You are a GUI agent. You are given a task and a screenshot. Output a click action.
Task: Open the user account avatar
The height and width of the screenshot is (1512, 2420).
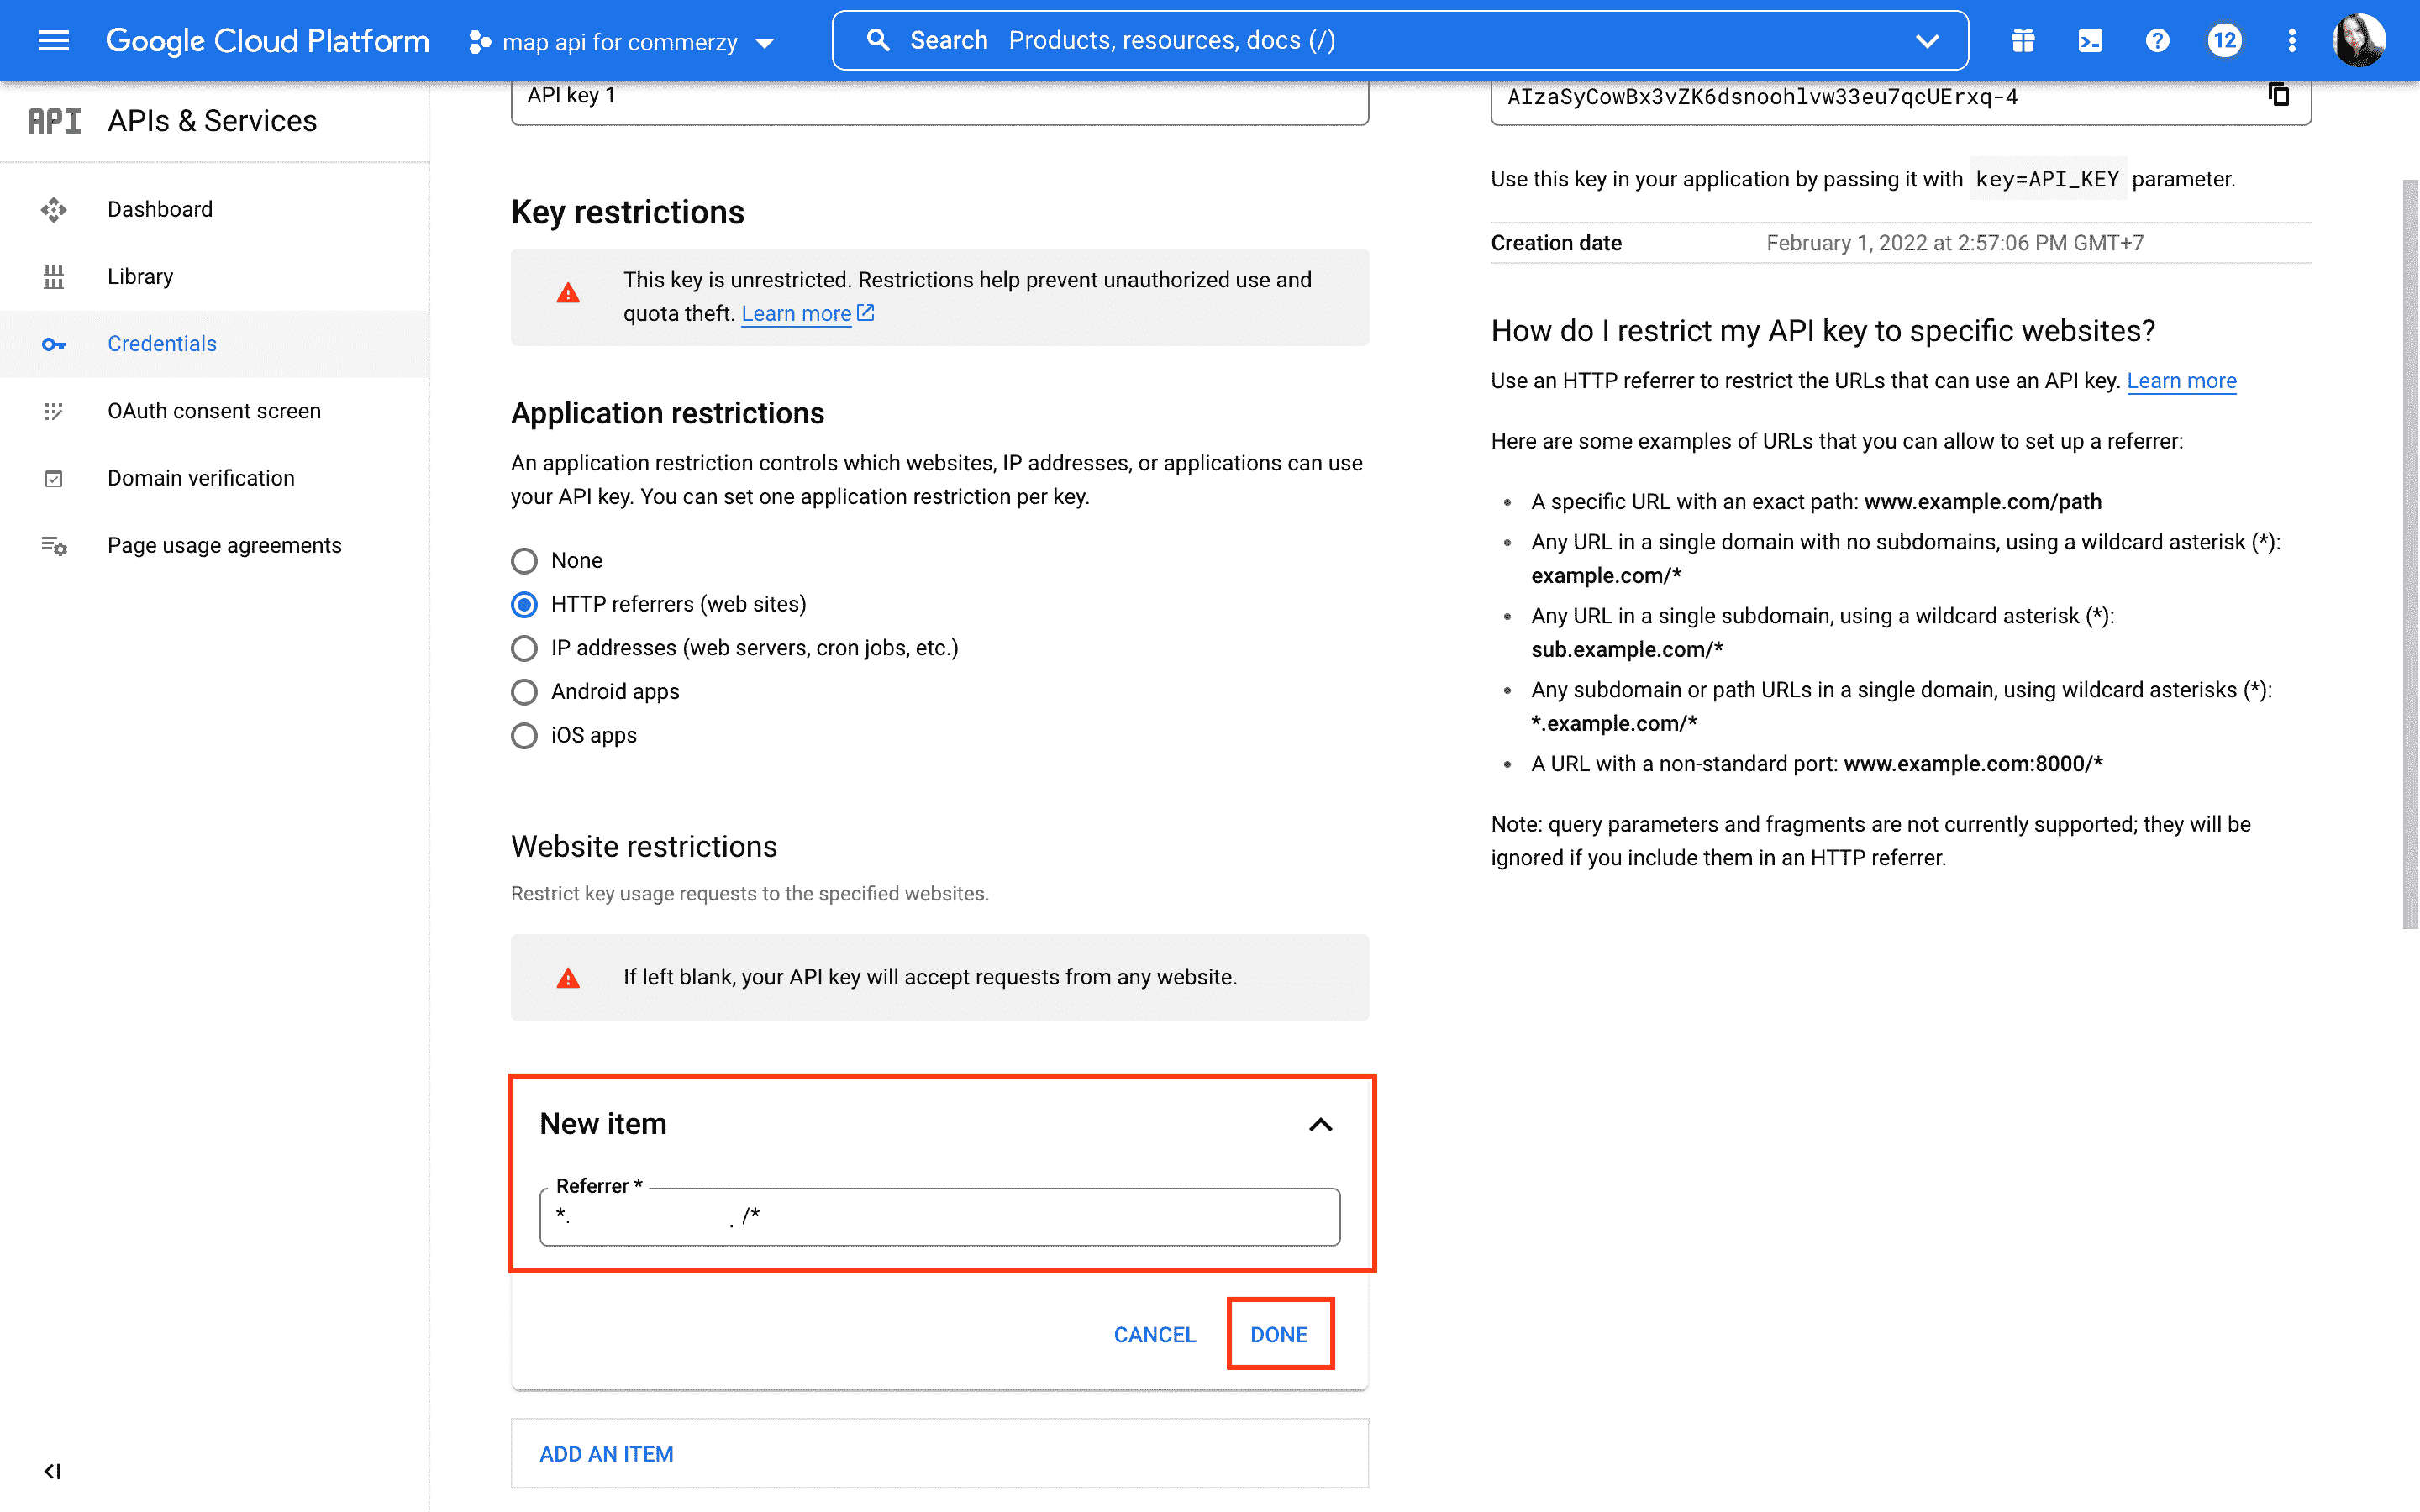point(2359,41)
